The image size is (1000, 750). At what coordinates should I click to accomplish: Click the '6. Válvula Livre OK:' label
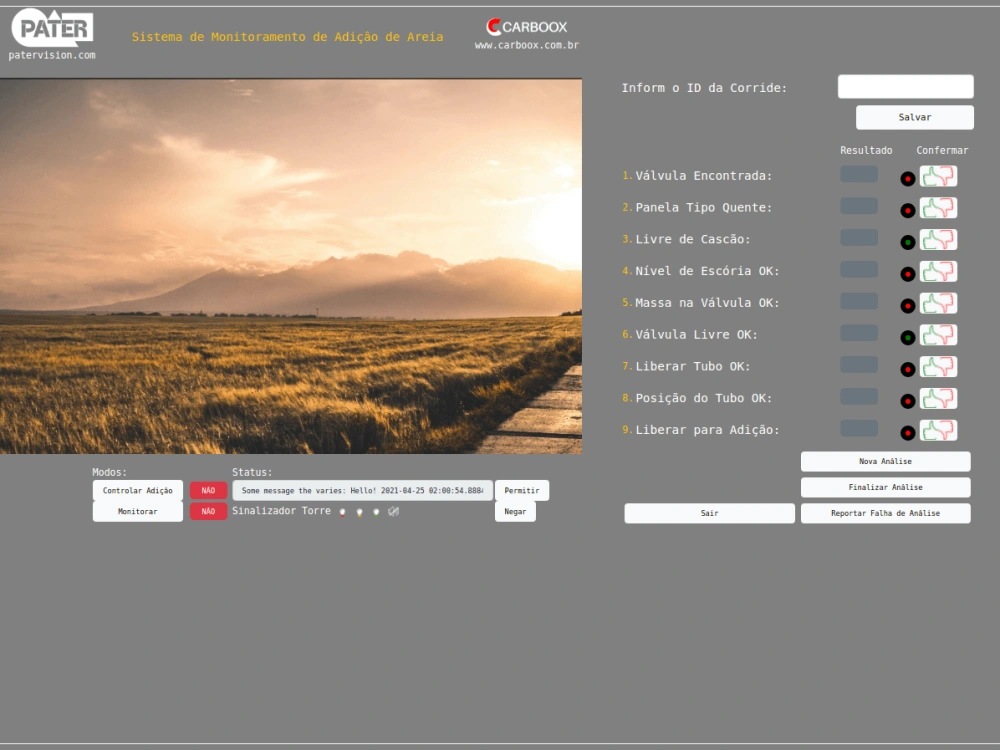coord(690,335)
